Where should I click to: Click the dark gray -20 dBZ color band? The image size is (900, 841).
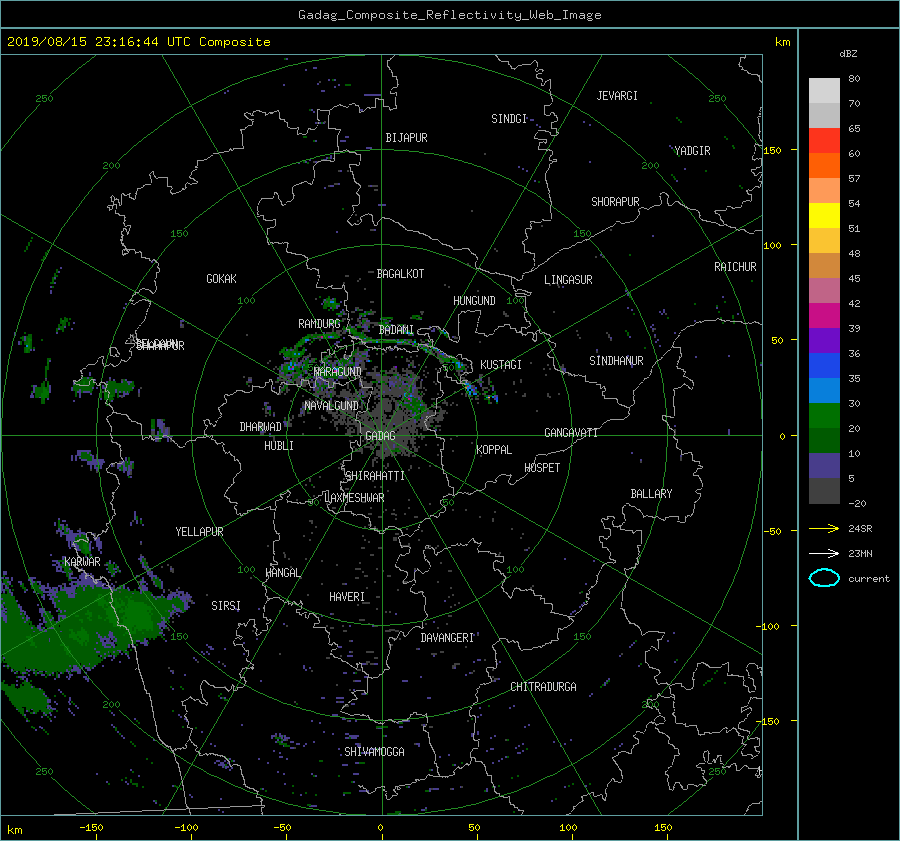824,490
